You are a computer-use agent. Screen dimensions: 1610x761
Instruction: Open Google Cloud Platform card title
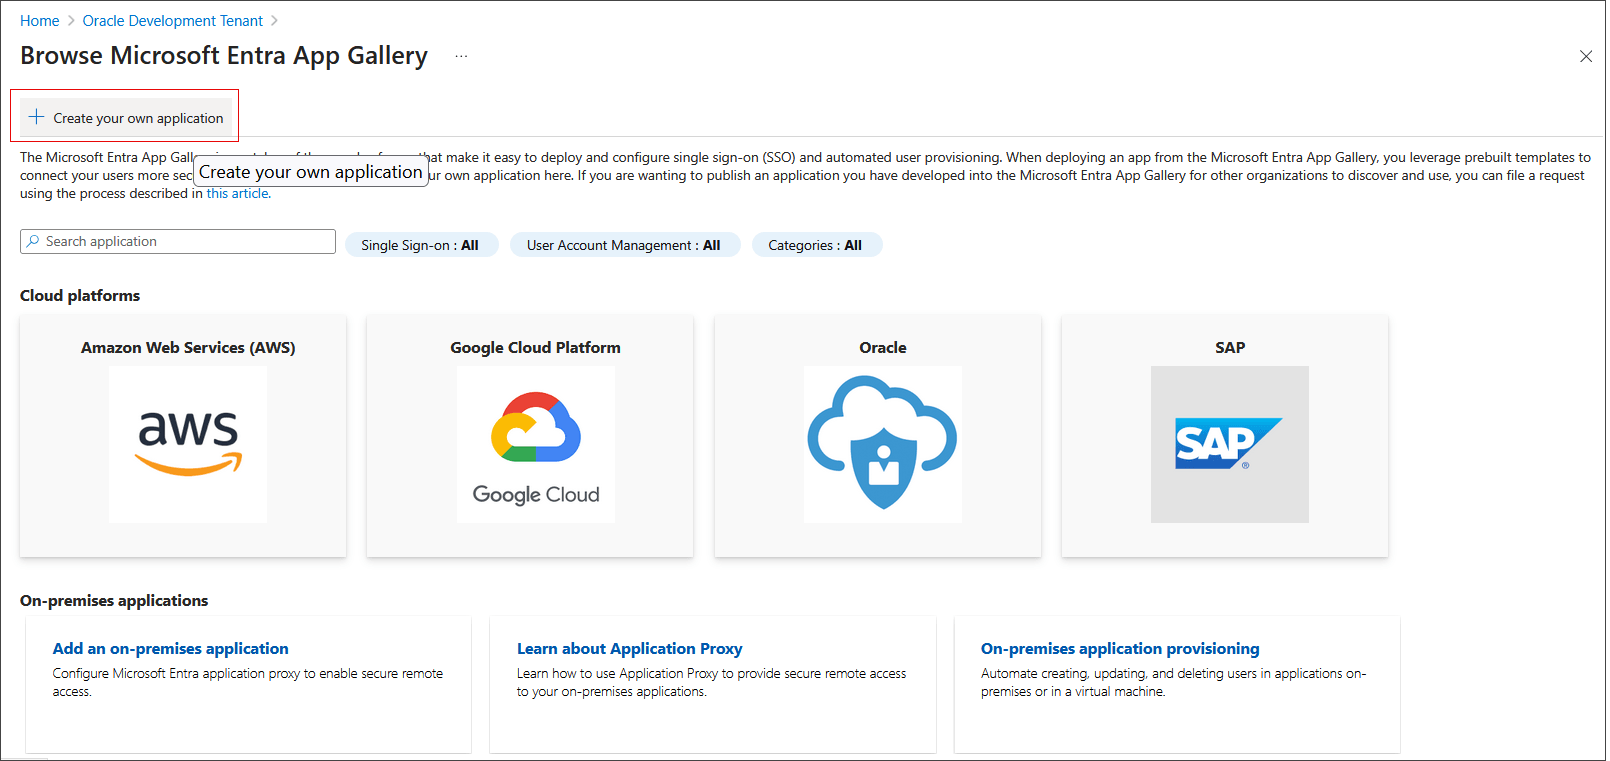pos(535,347)
